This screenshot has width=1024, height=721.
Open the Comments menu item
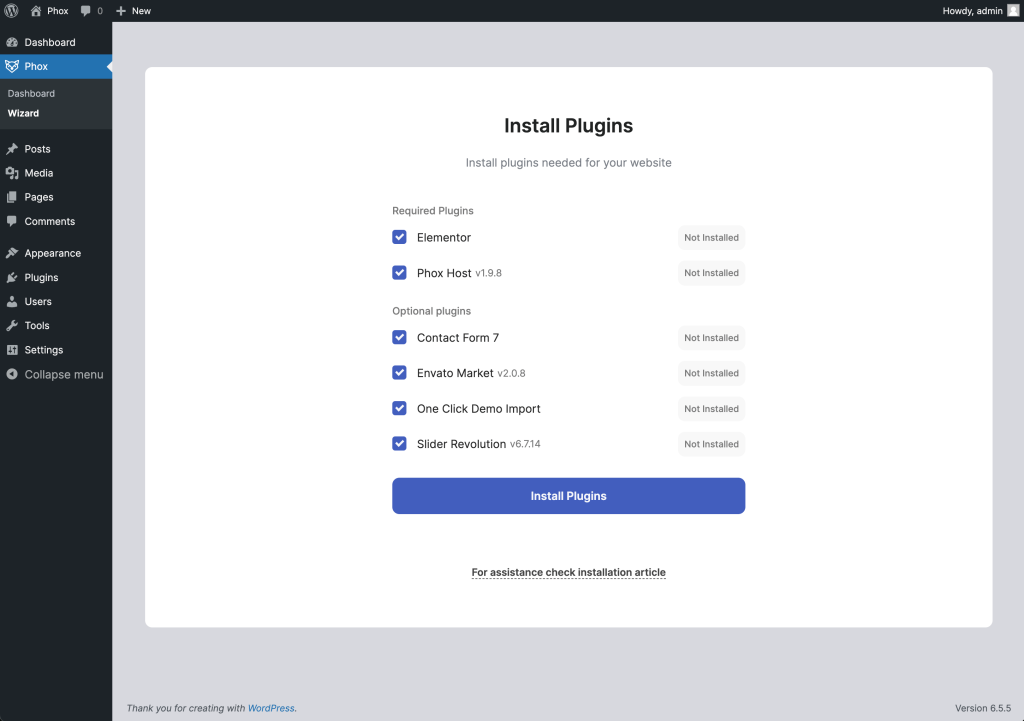(45, 221)
